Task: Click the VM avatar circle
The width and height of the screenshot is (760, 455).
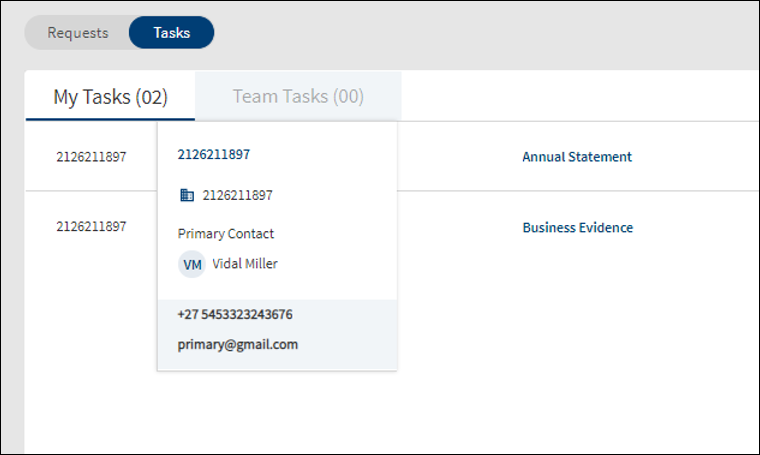Action: [192, 264]
